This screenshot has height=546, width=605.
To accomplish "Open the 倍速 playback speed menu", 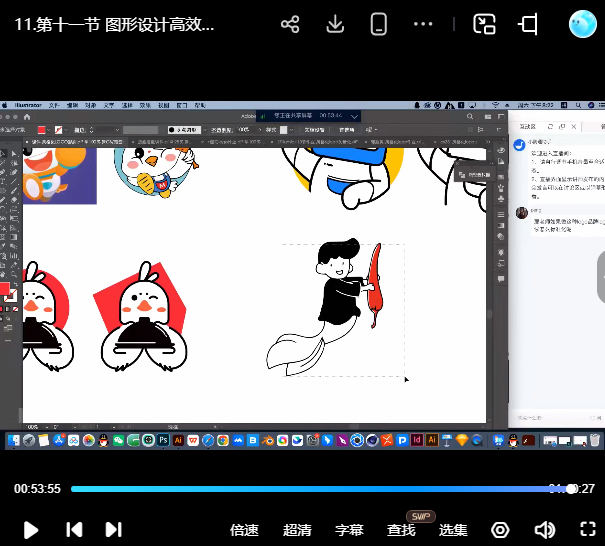I will (244, 530).
